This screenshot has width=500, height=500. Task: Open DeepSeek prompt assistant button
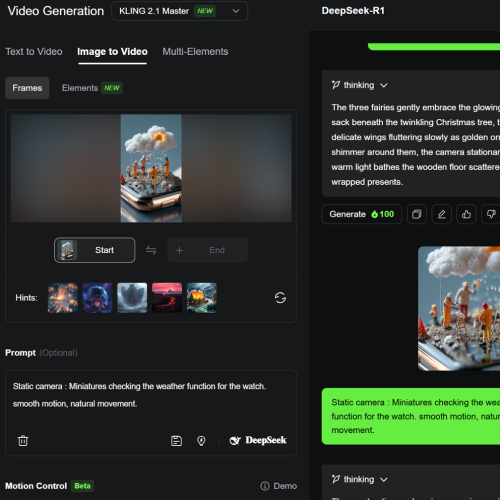pos(258,440)
